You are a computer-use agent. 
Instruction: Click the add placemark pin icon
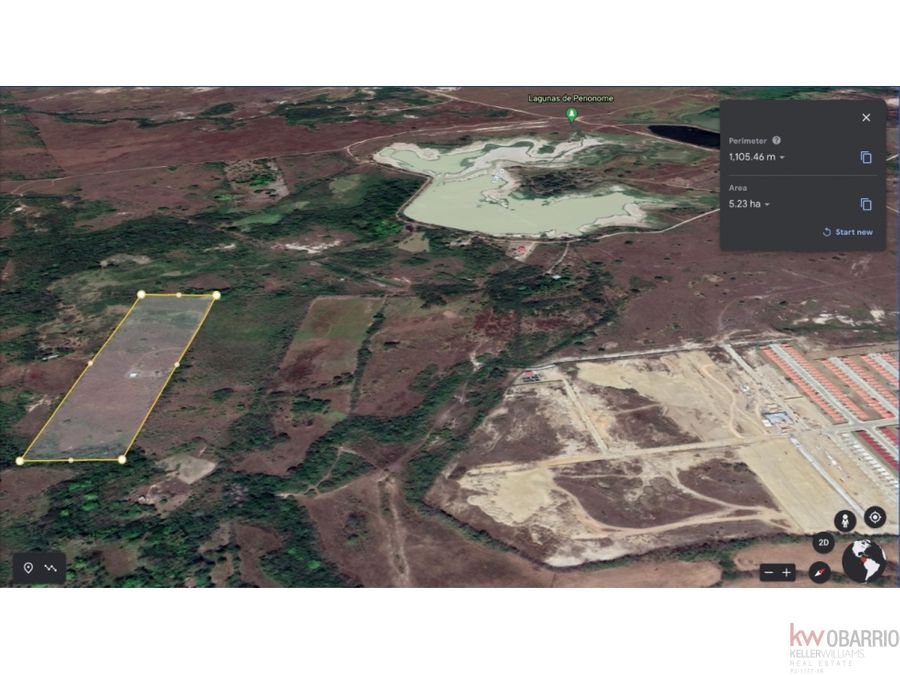coord(28,568)
